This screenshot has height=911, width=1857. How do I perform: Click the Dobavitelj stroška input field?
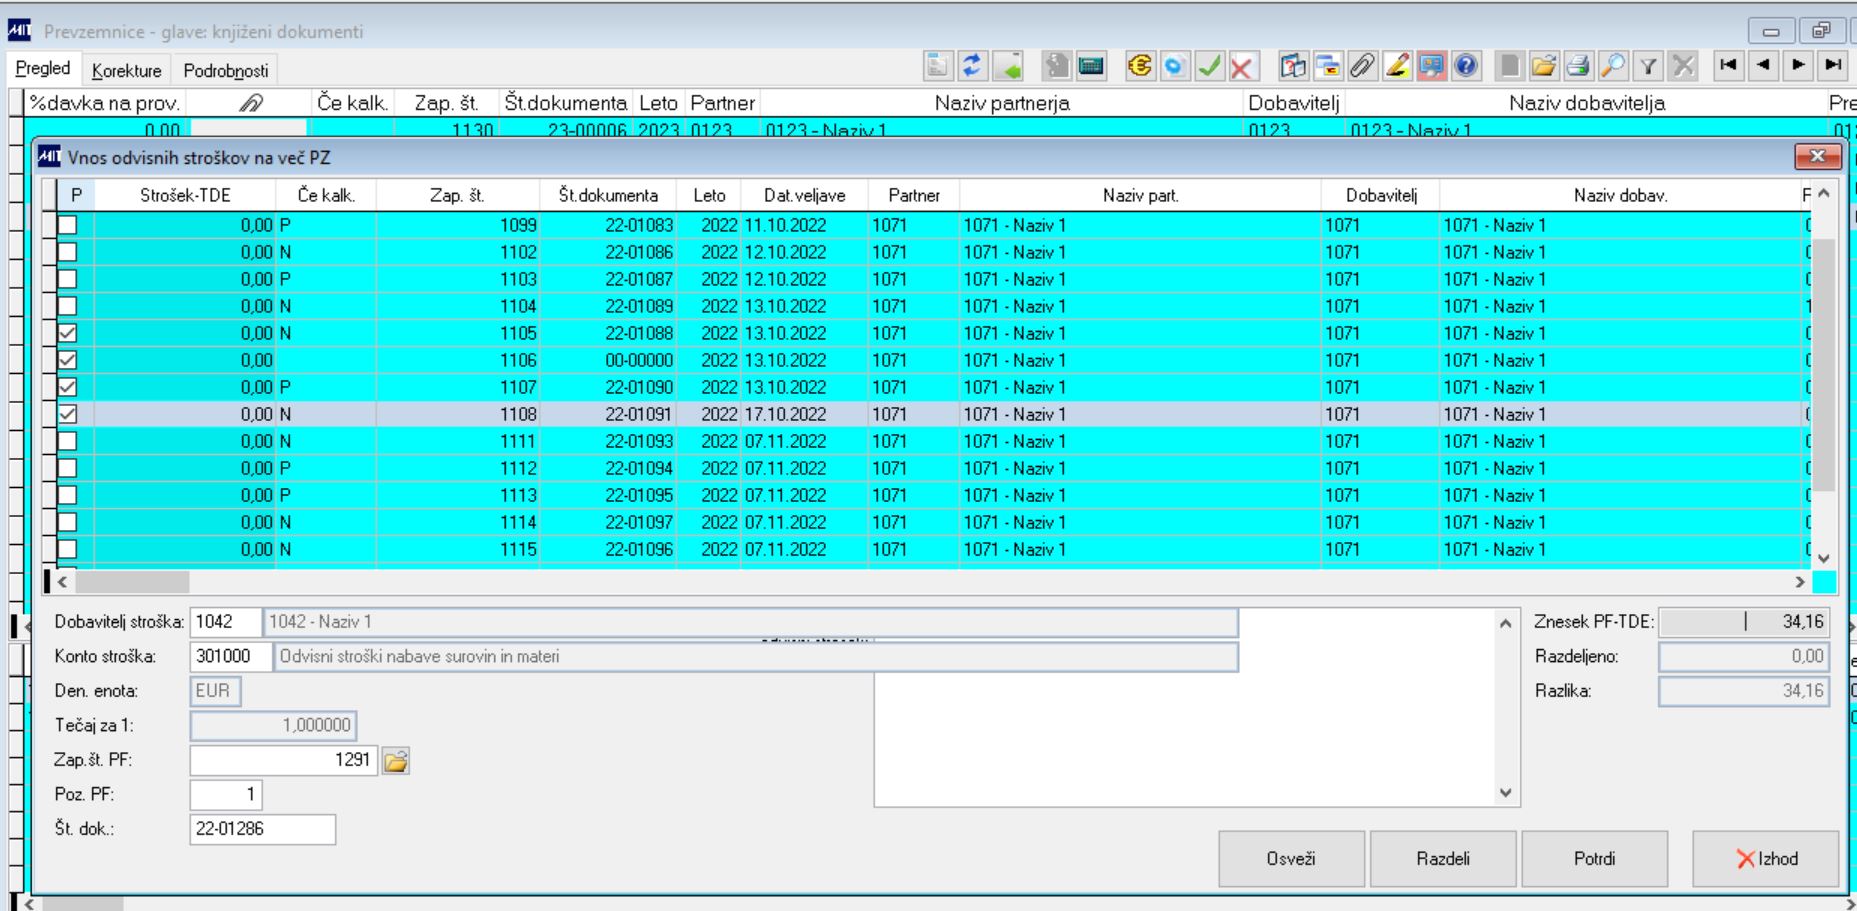point(225,622)
